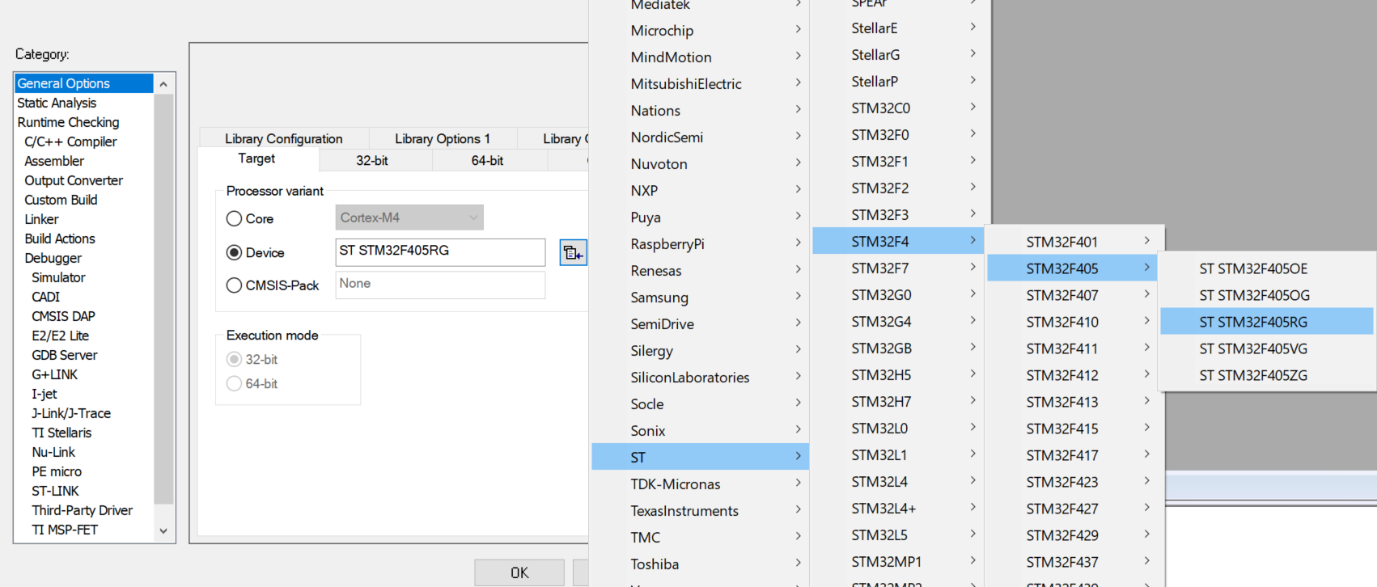Expand the STM32F7 family submenu
Screen dimensions: 1377x587
point(898,268)
